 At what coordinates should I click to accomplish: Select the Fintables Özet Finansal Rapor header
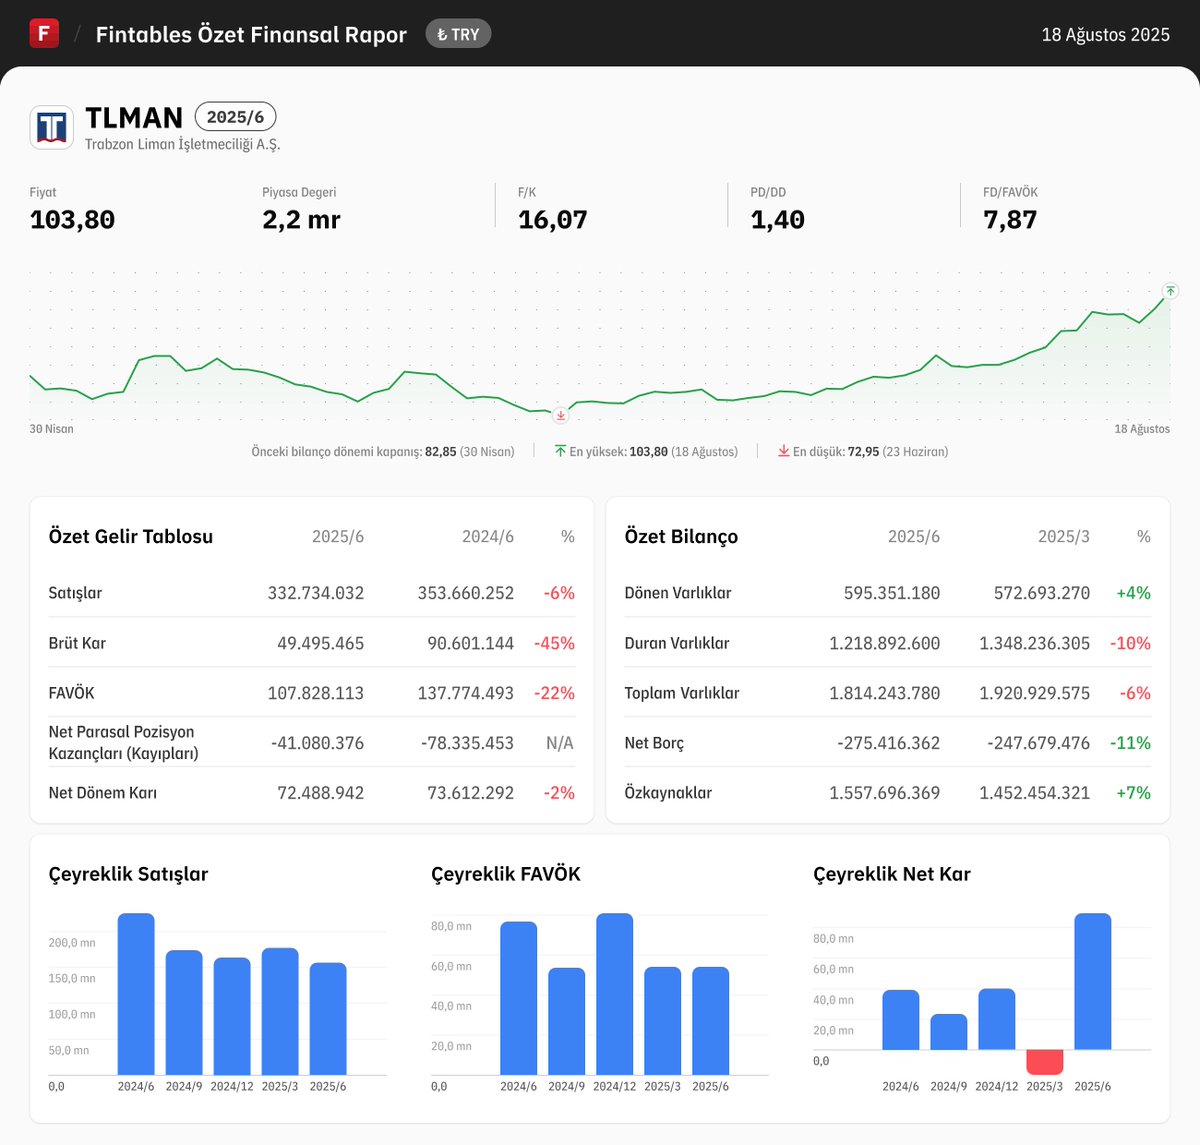tap(250, 33)
